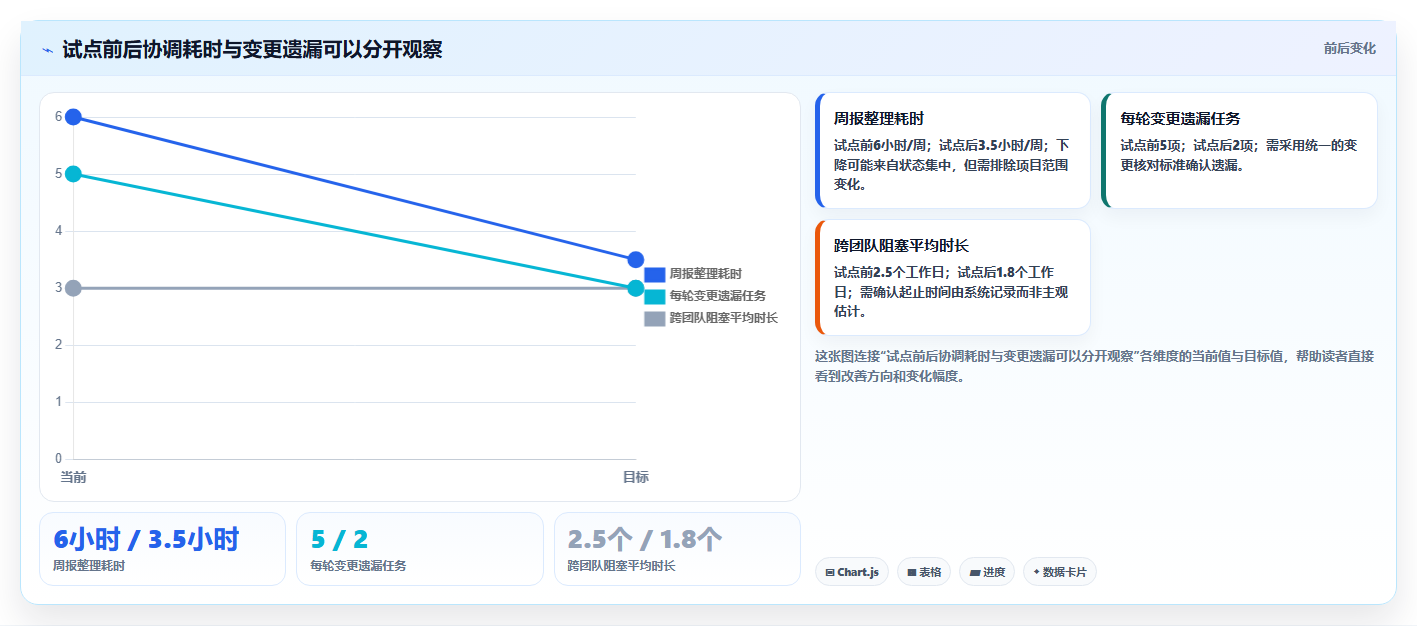The image size is (1417, 626).
Task: Click the 2.5个 / 1.8个 stat value
Action: [645, 540]
